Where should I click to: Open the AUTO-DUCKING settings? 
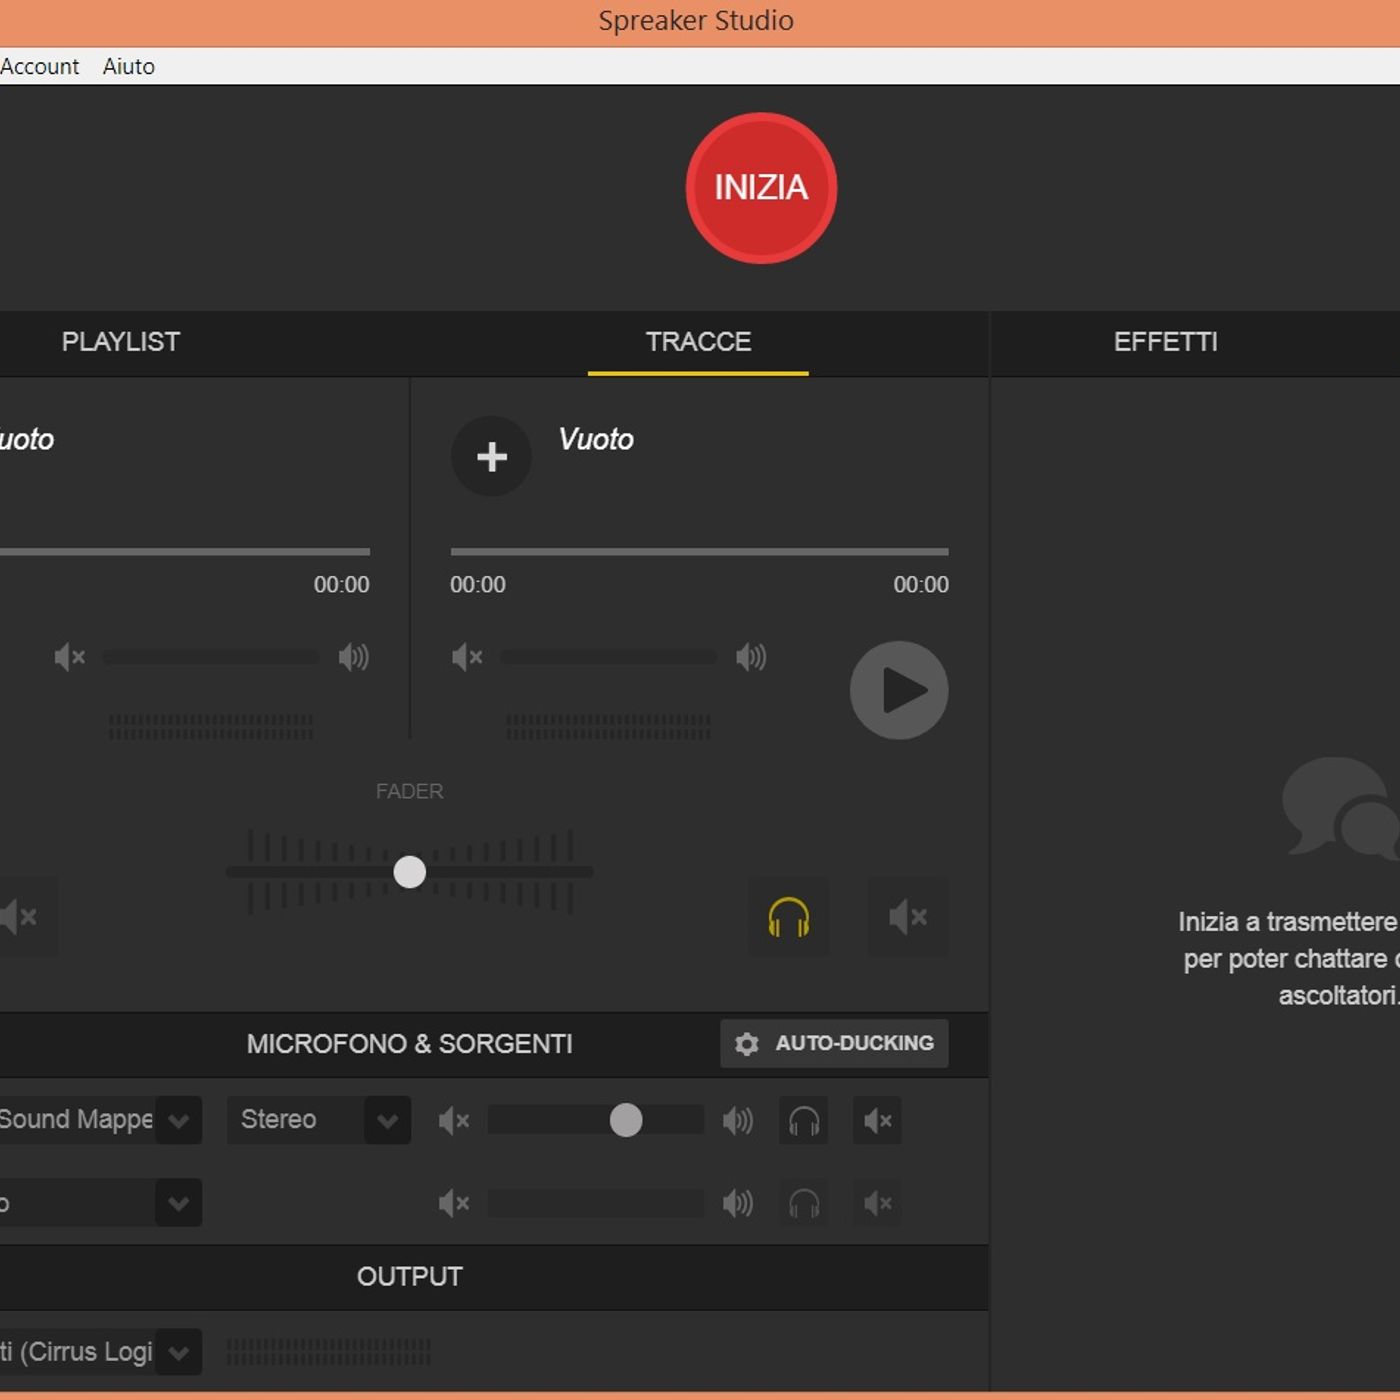coord(834,1043)
